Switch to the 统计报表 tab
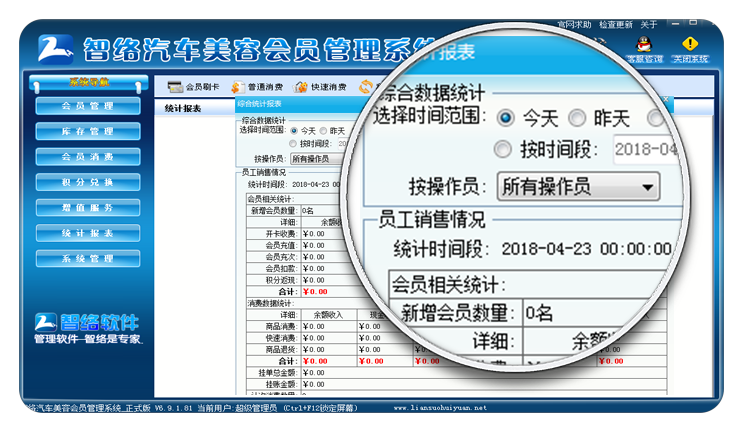The image size is (746, 436). pos(183,109)
